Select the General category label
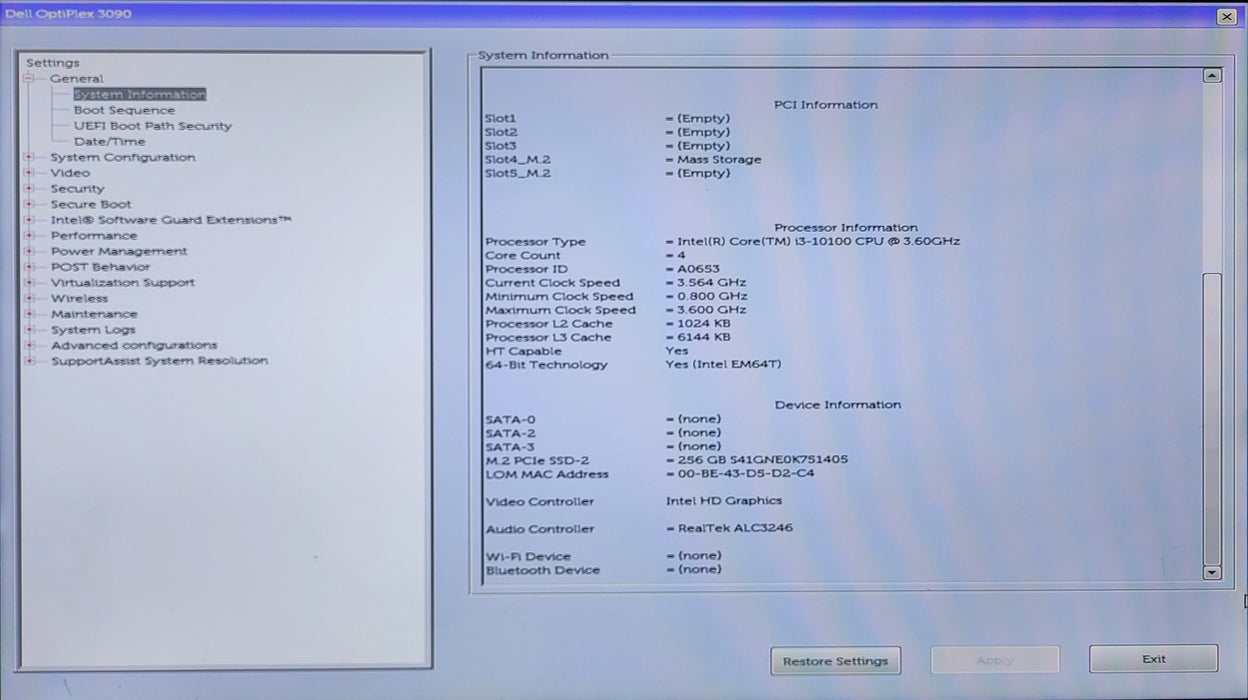 pos(77,78)
